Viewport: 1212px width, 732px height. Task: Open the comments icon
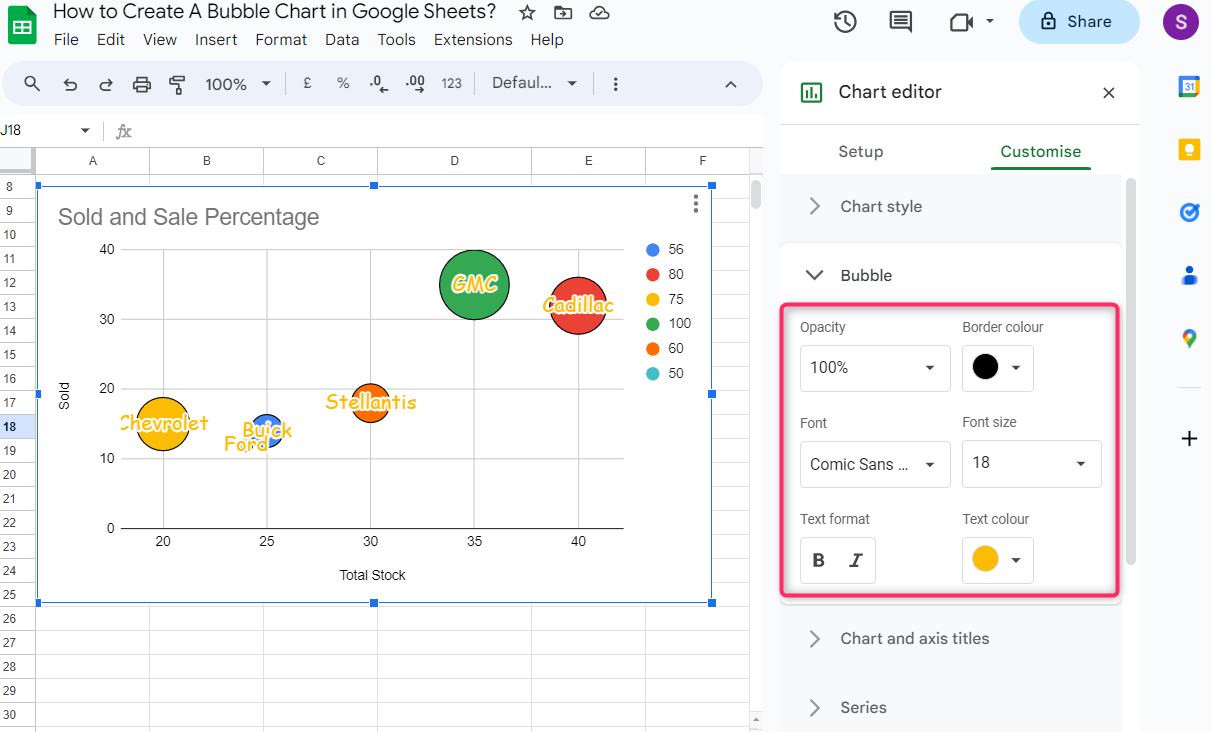[x=901, y=22]
